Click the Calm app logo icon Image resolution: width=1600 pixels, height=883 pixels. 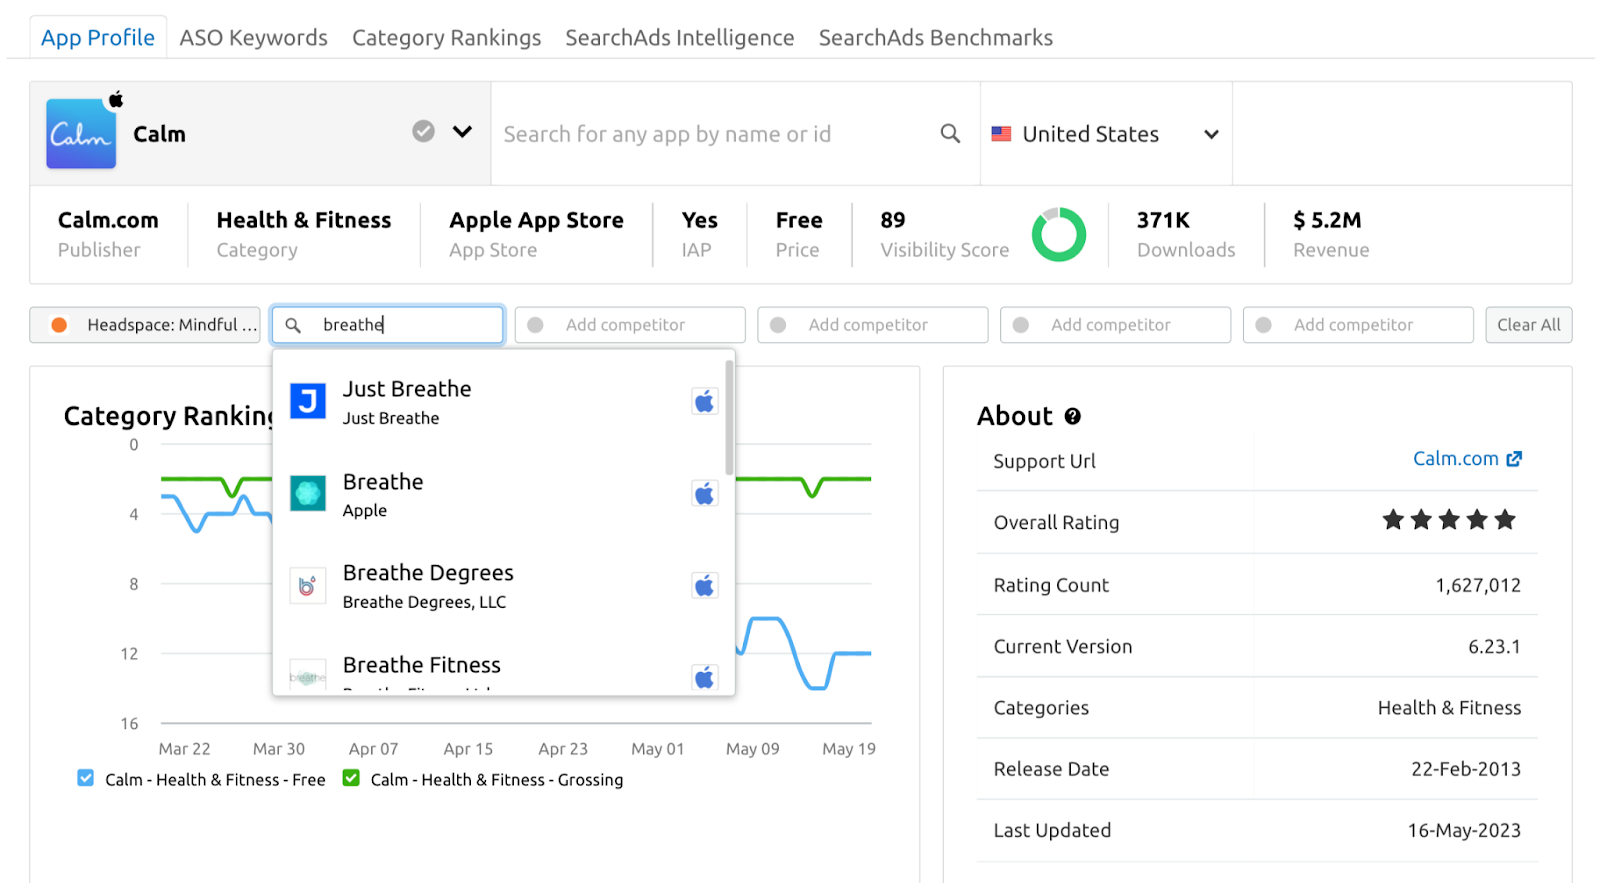tap(81, 133)
